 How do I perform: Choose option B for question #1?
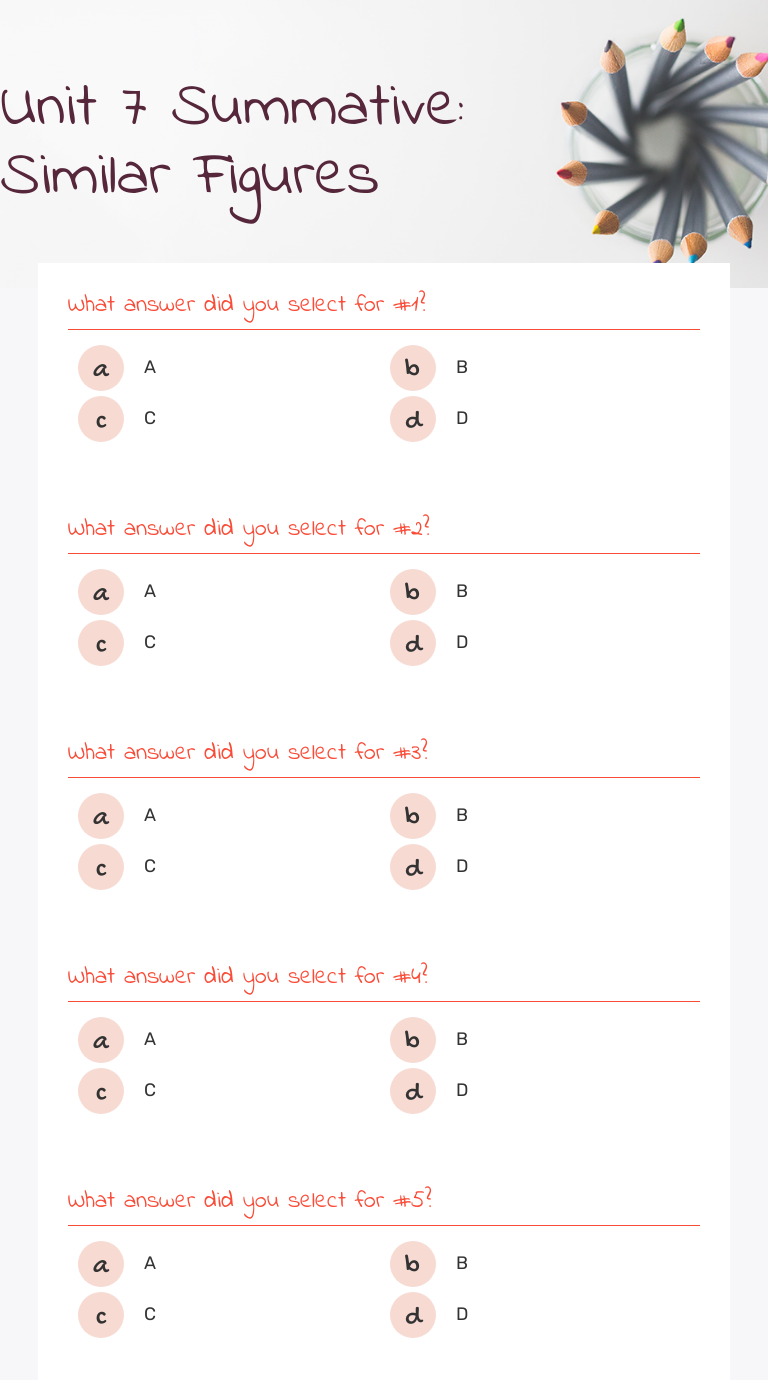(x=413, y=368)
